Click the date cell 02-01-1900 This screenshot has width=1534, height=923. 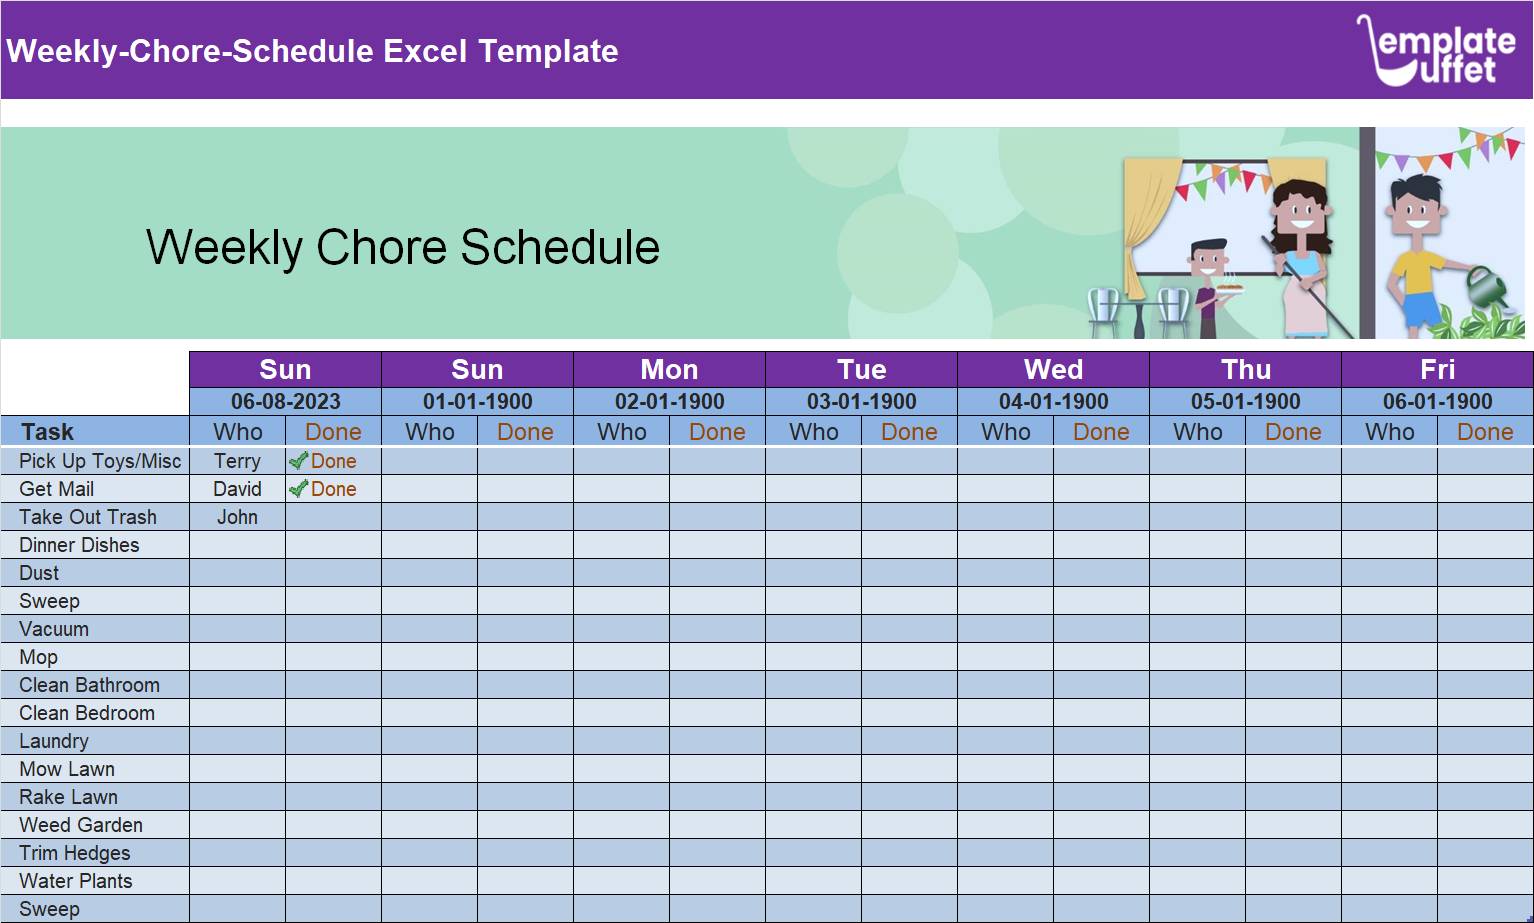[x=669, y=402]
